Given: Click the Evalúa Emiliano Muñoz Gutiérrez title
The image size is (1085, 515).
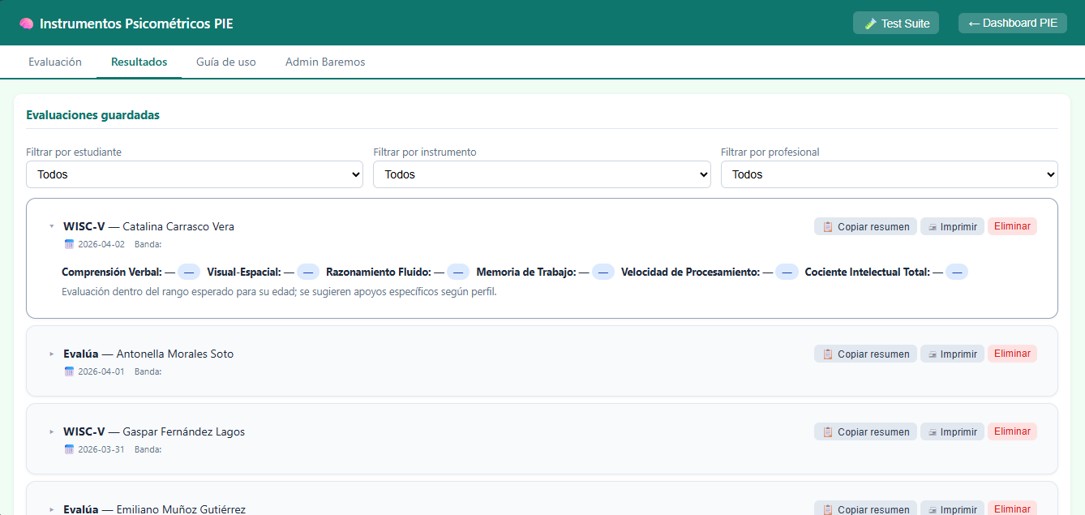Looking at the screenshot, I should click(x=154, y=509).
